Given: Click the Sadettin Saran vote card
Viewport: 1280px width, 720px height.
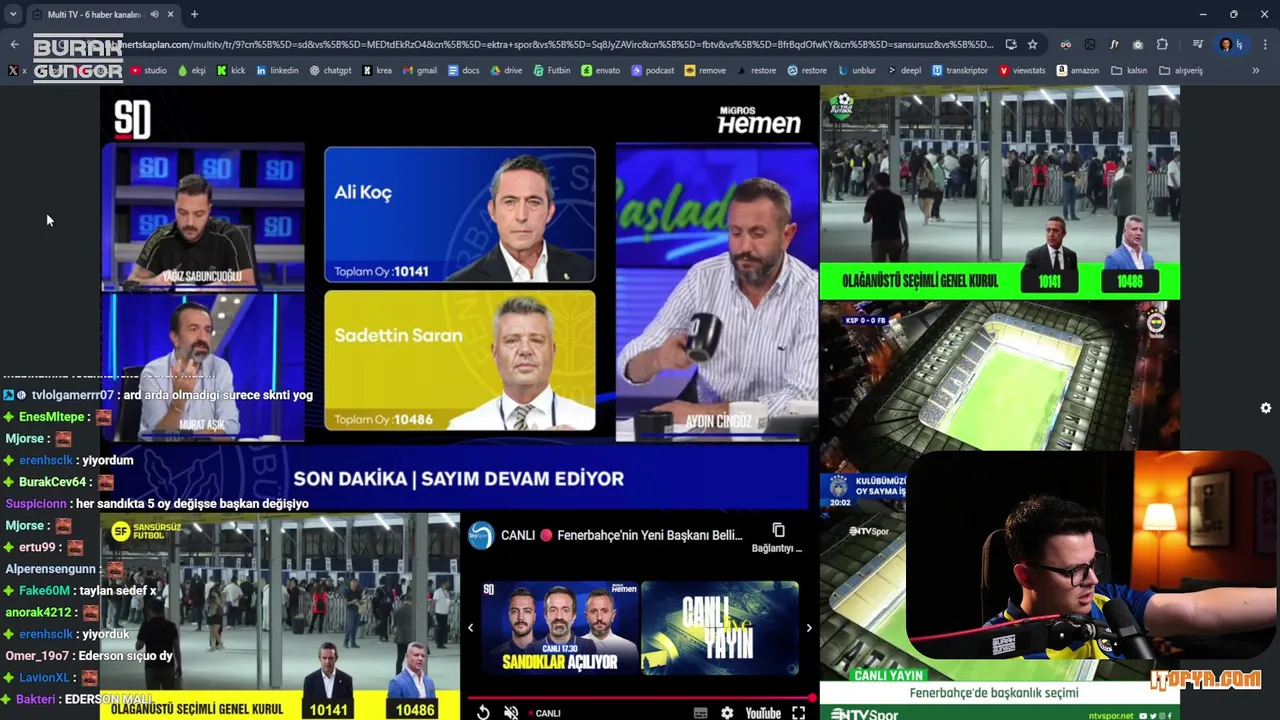Looking at the screenshot, I should click(460, 361).
